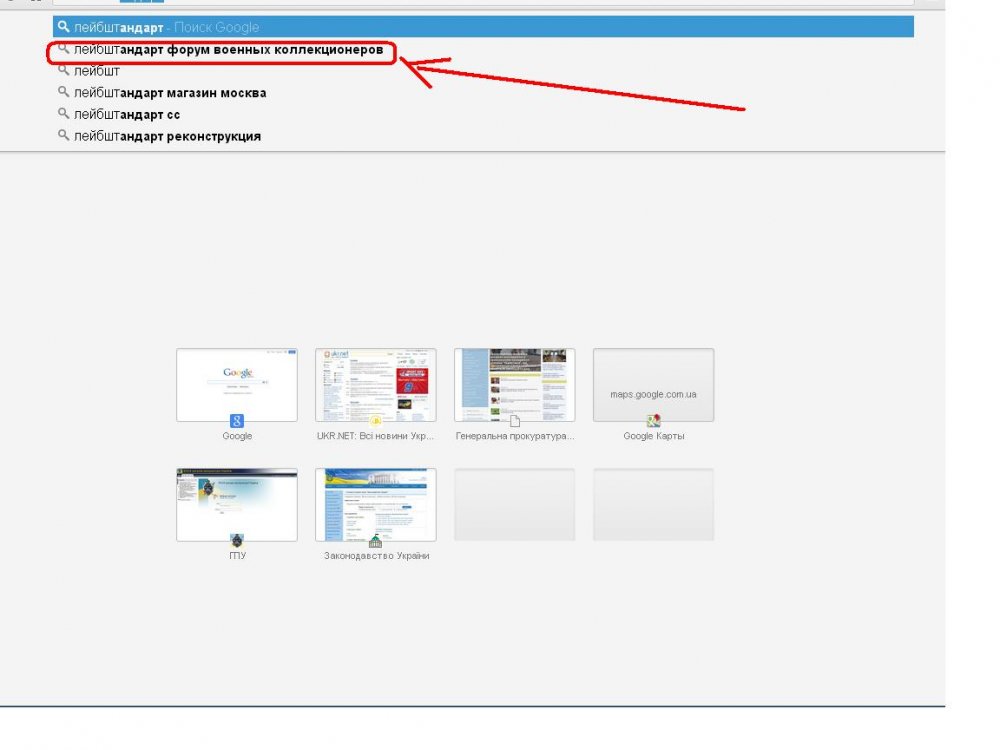The width and height of the screenshot is (1000, 750).
Task: Click the Google Maps pin favicon
Action: [x=654, y=421]
